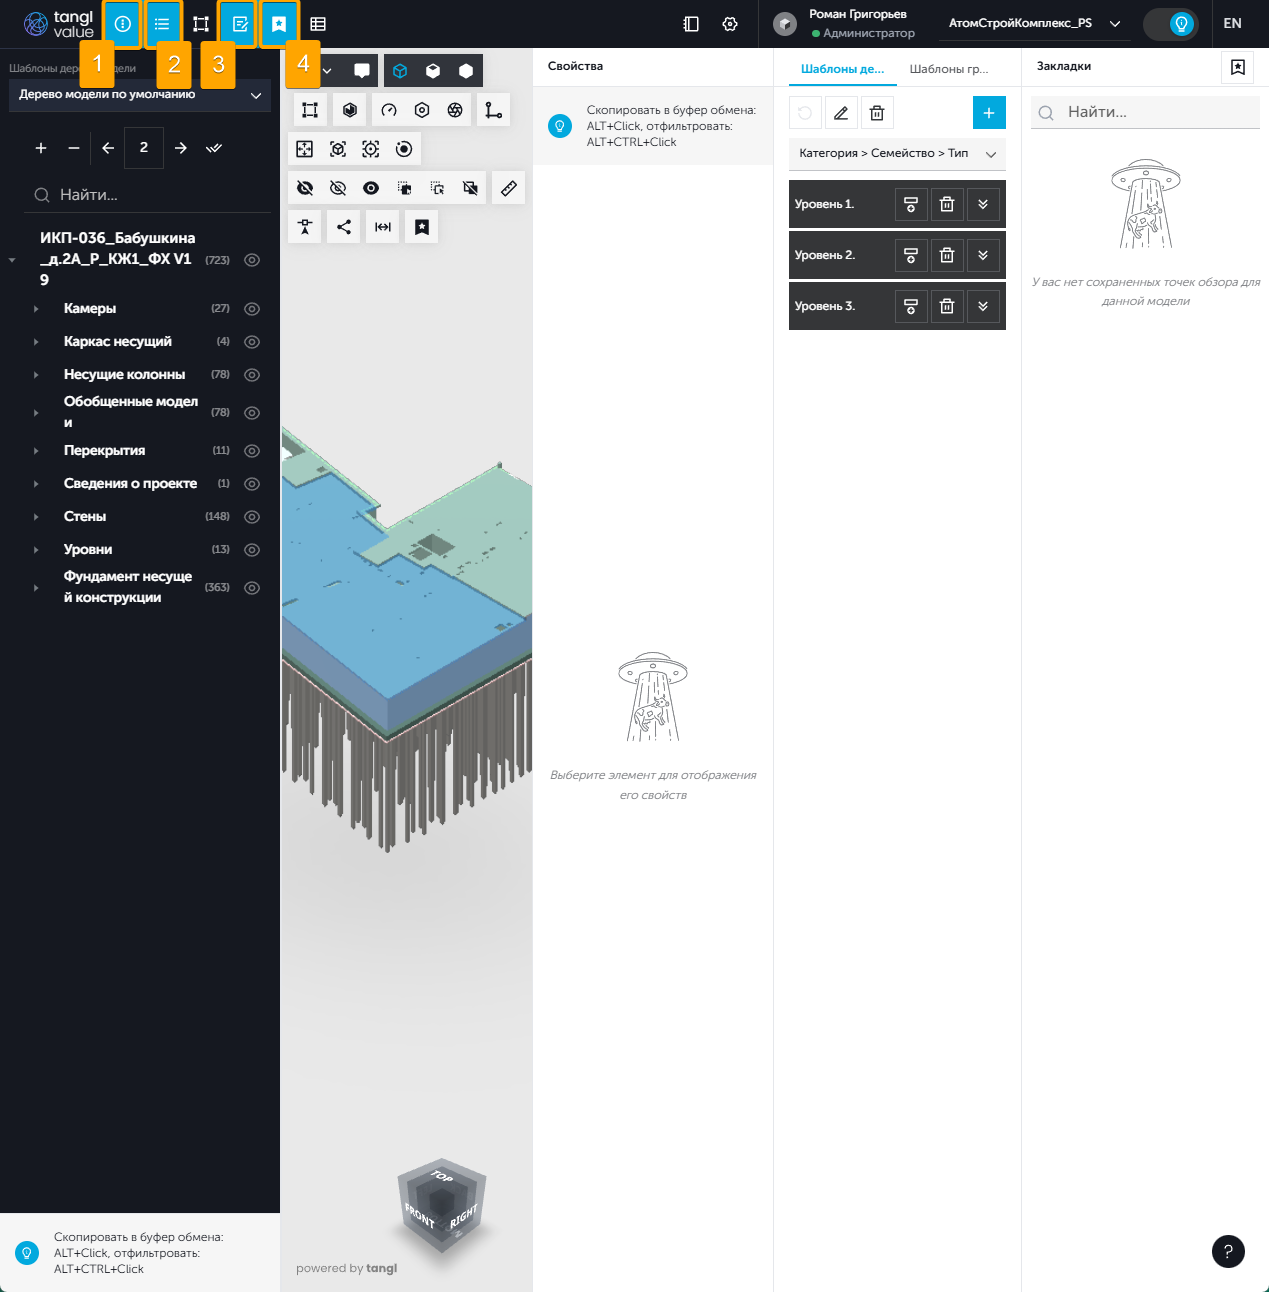1269x1292 pixels.
Task: Click the speedometer icon in viewer toolbar
Action: [x=389, y=110]
